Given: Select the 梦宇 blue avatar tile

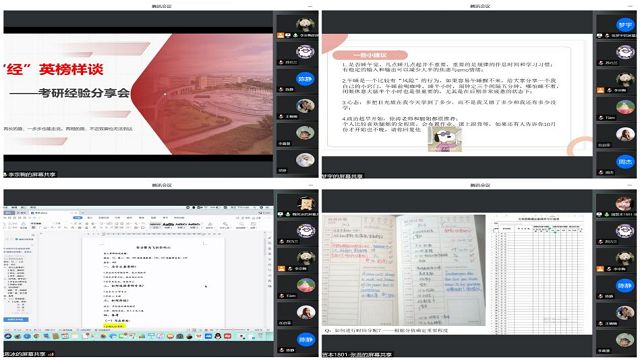Looking at the screenshot, I should pos(625,25).
